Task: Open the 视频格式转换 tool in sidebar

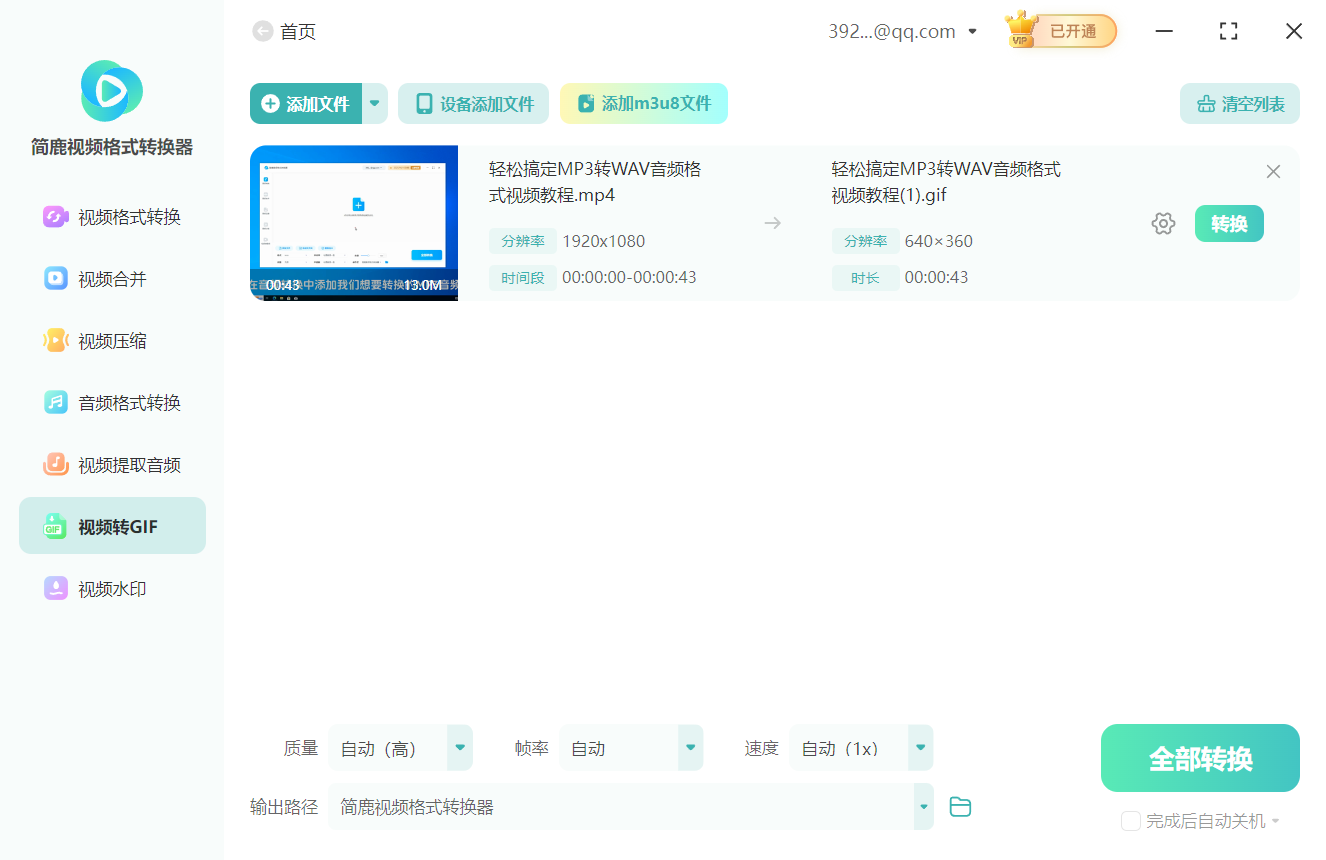Action: click(x=112, y=216)
